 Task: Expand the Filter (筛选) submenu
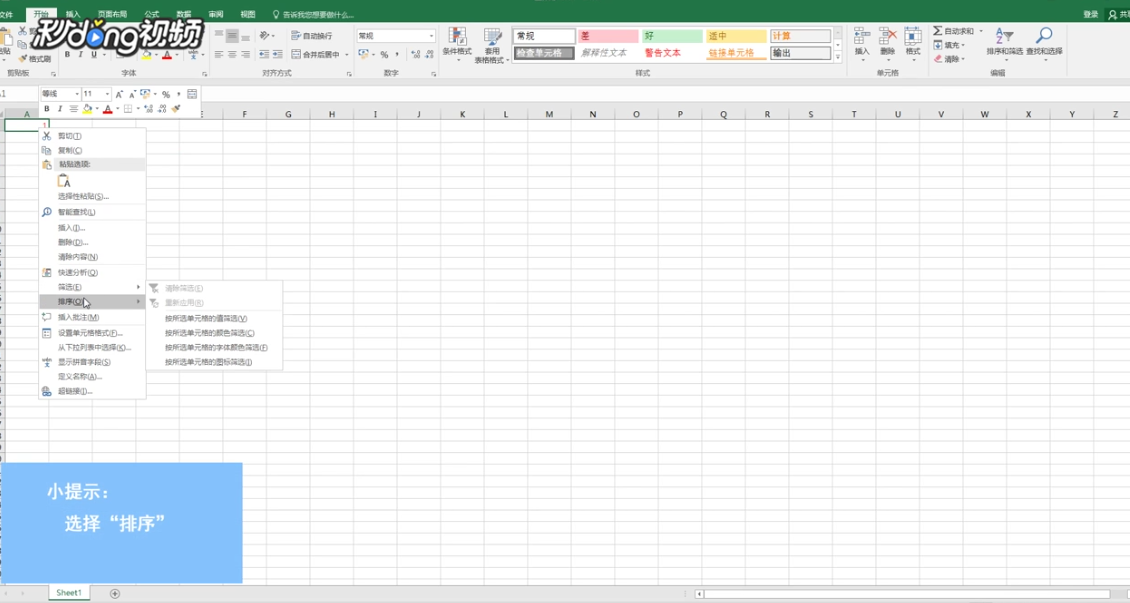click(92, 287)
